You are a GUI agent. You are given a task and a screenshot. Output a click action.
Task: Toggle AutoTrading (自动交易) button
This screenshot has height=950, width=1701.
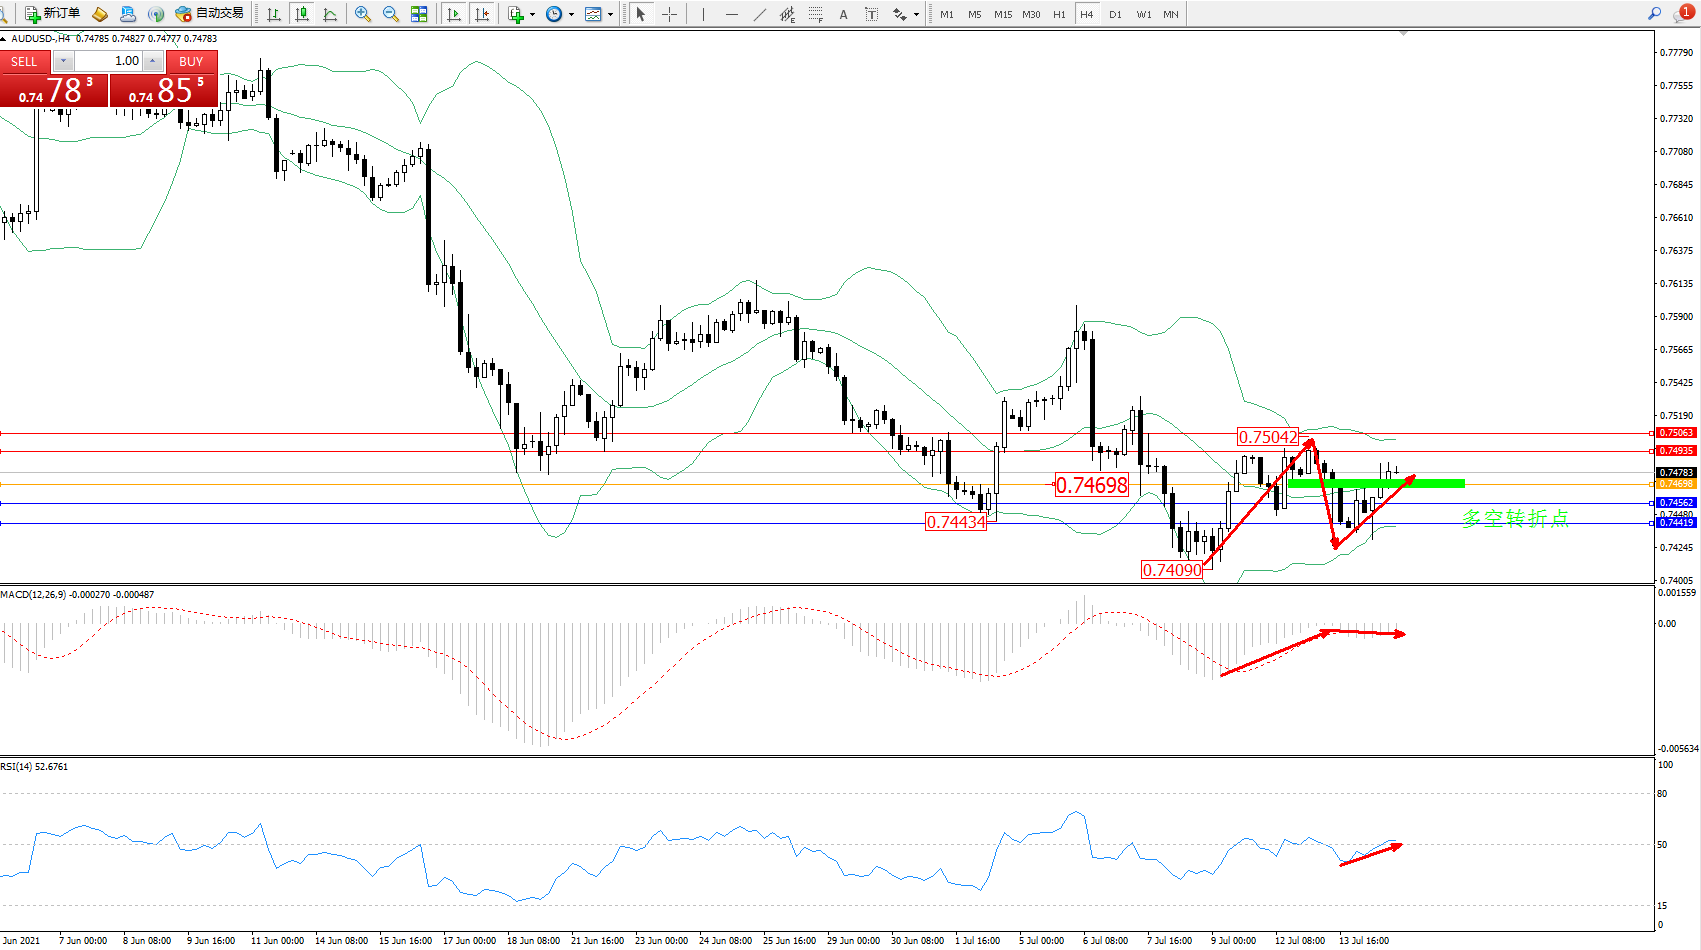[209, 14]
